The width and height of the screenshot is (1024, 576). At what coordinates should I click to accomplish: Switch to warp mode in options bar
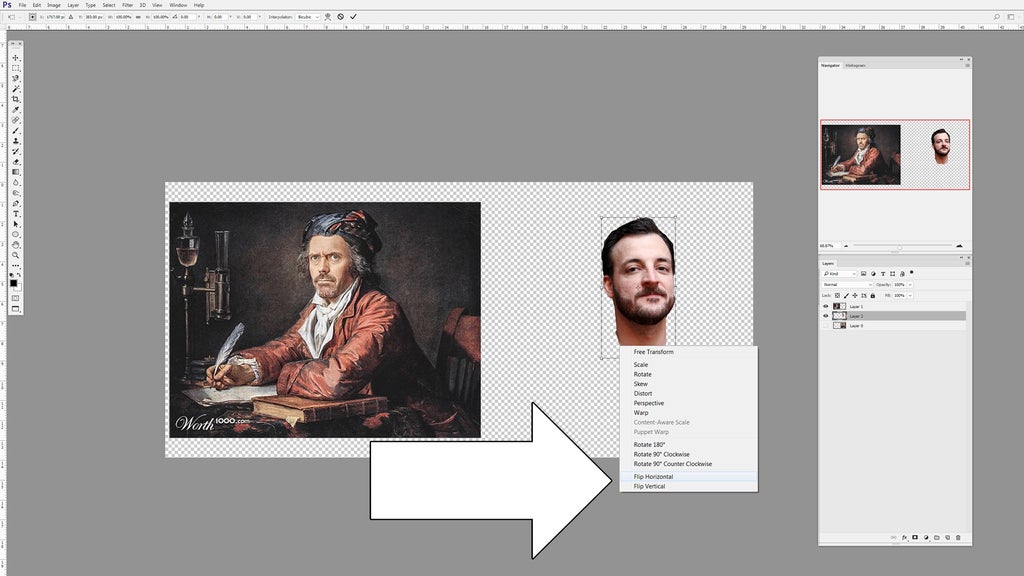click(x=328, y=17)
